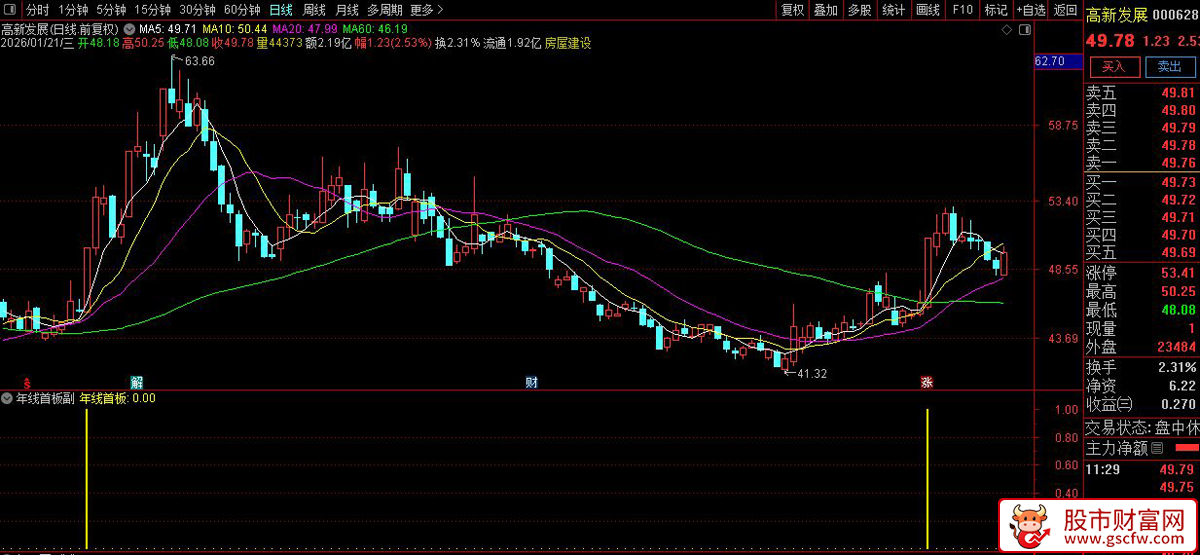
Task: Click the 换手 value 2.31%
Action: point(1176,367)
